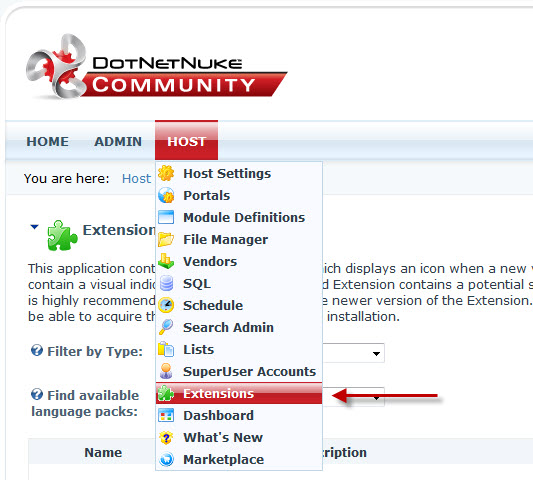The height and width of the screenshot is (480, 533).
Task: Click the SuperUser Accounts person icon
Action: tap(166, 371)
